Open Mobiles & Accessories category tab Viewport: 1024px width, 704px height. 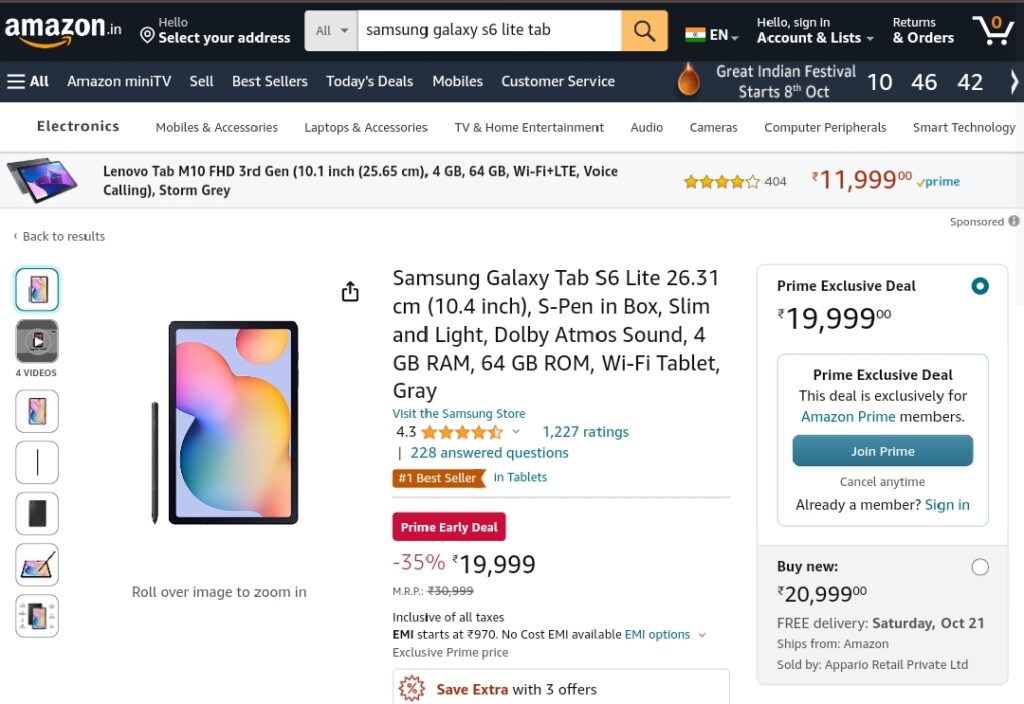click(x=217, y=127)
